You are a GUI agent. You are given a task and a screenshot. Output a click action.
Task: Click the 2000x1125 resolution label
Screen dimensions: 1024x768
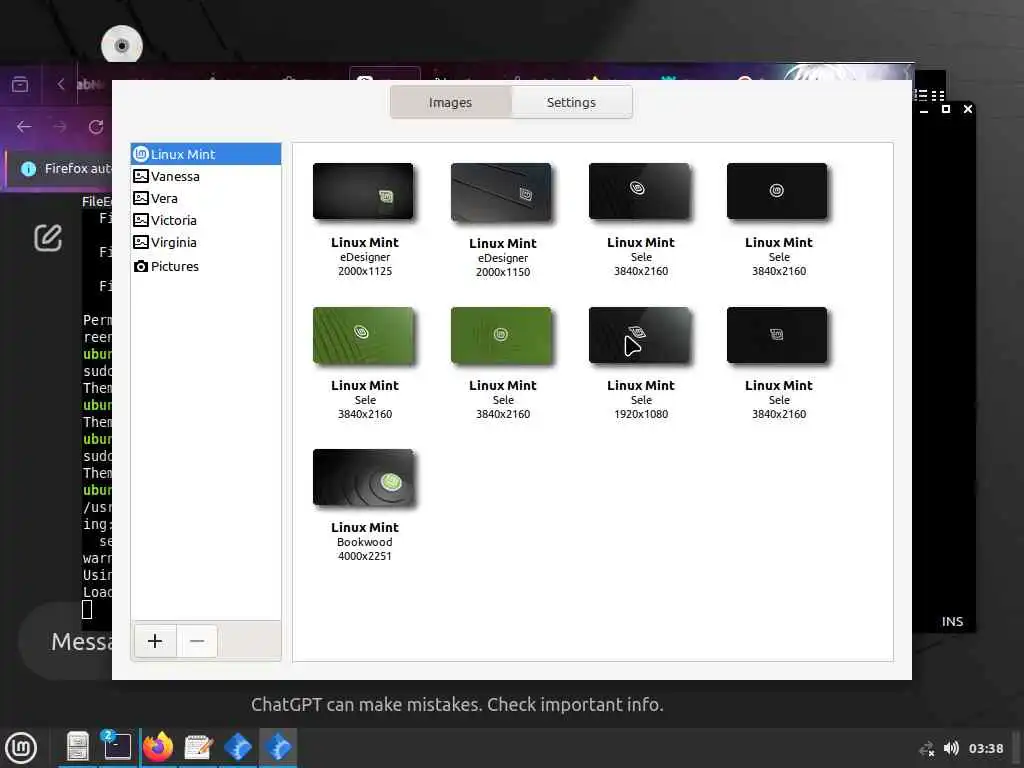point(364,271)
